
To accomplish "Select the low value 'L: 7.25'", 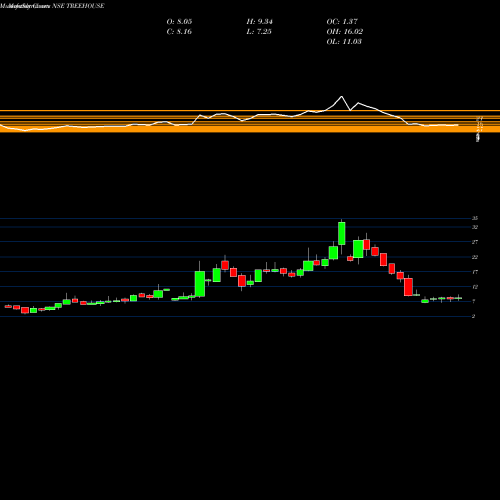I will coord(259,32).
